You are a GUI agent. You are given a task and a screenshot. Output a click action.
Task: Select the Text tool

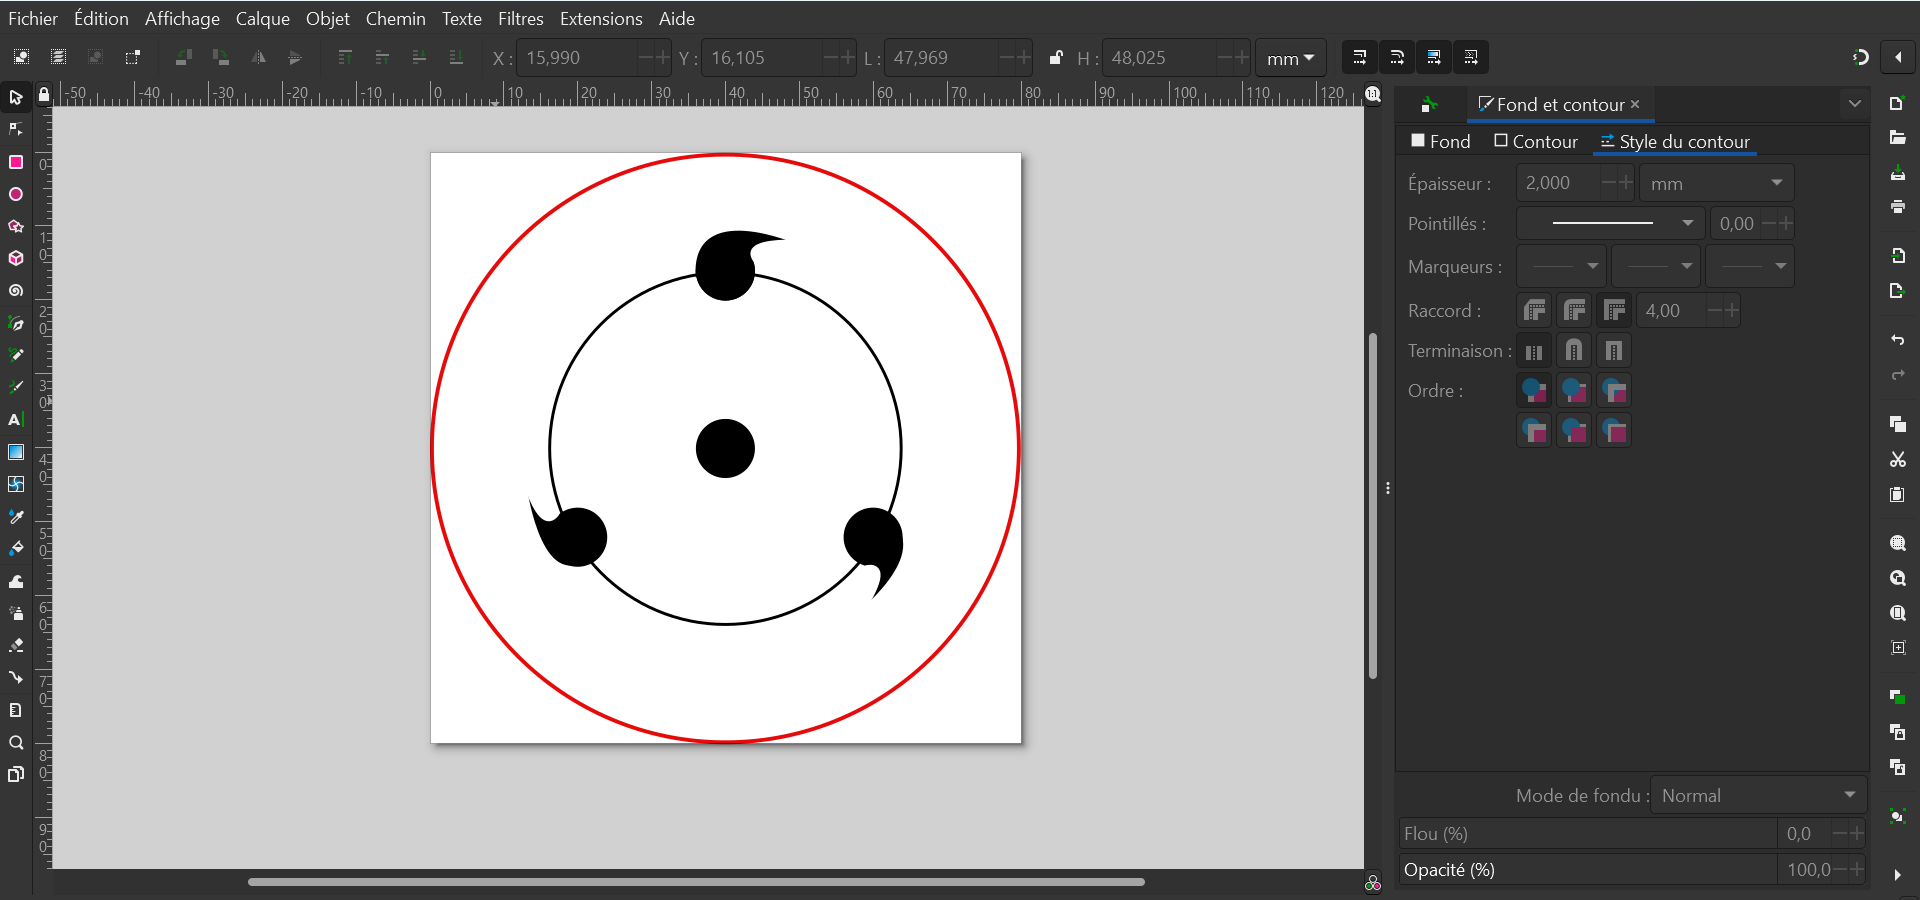pos(16,420)
